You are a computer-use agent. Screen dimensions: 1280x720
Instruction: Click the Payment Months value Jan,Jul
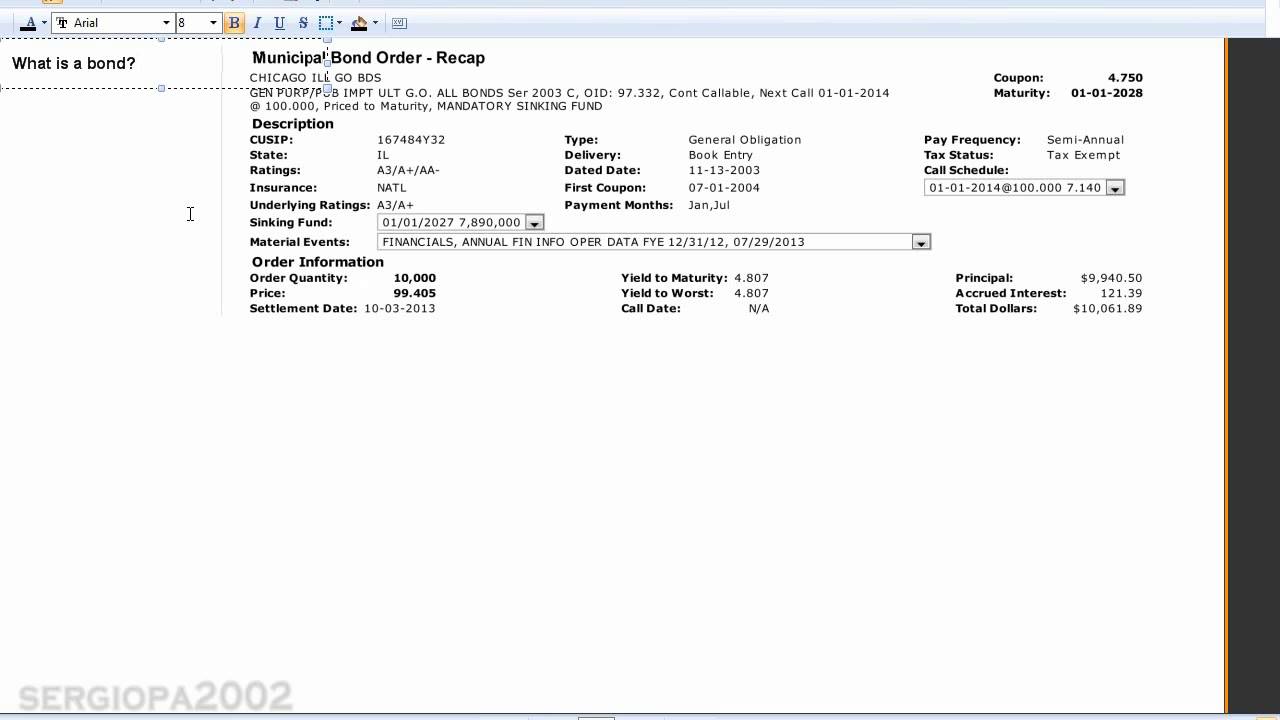click(x=709, y=205)
